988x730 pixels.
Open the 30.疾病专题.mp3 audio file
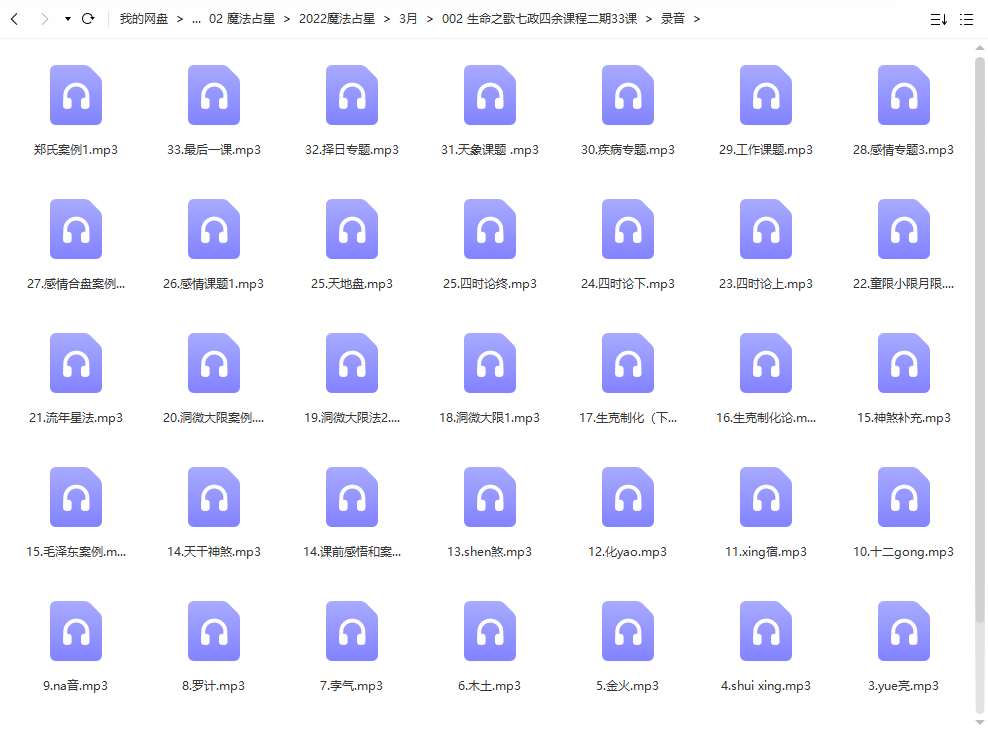coord(628,95)
